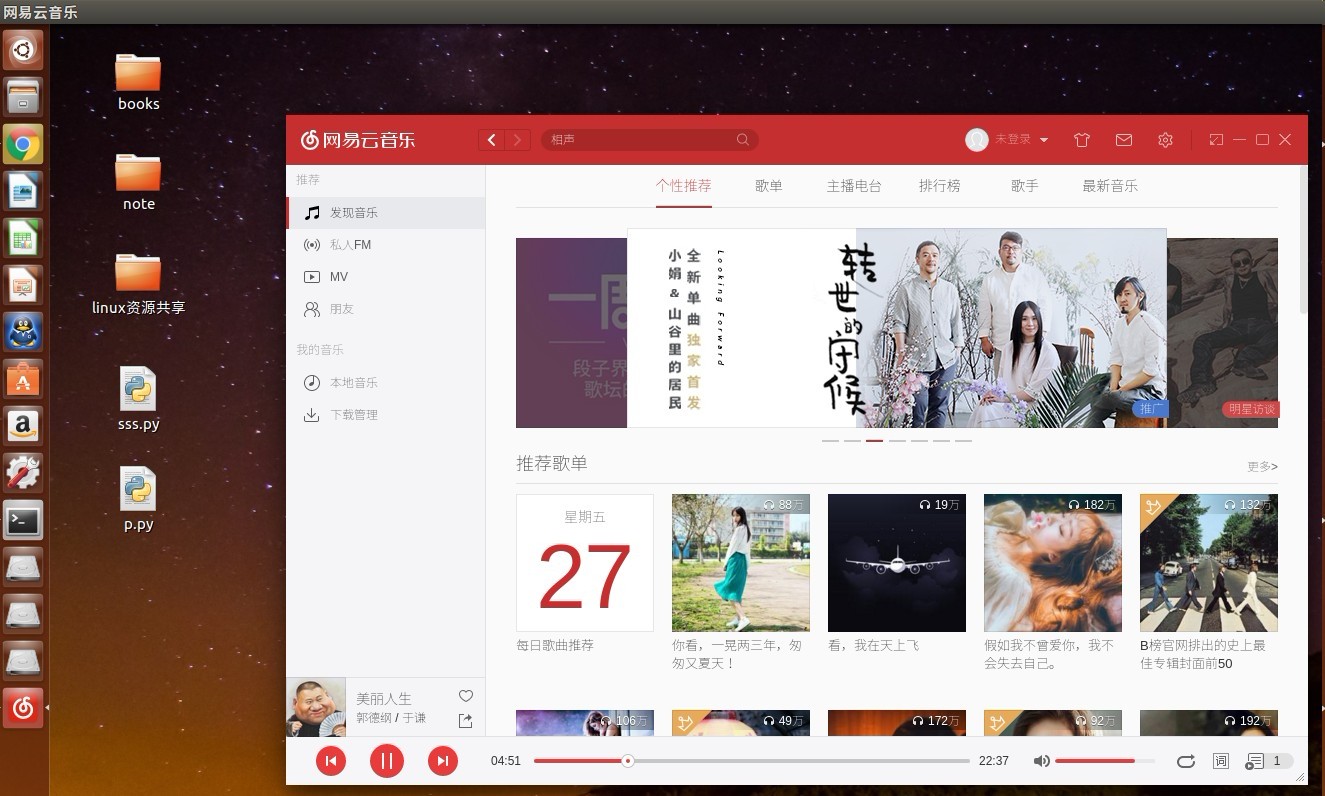1325x796 pixels.
Task: Switch to the 个性推荐 tab
Action: pos(684,186)
